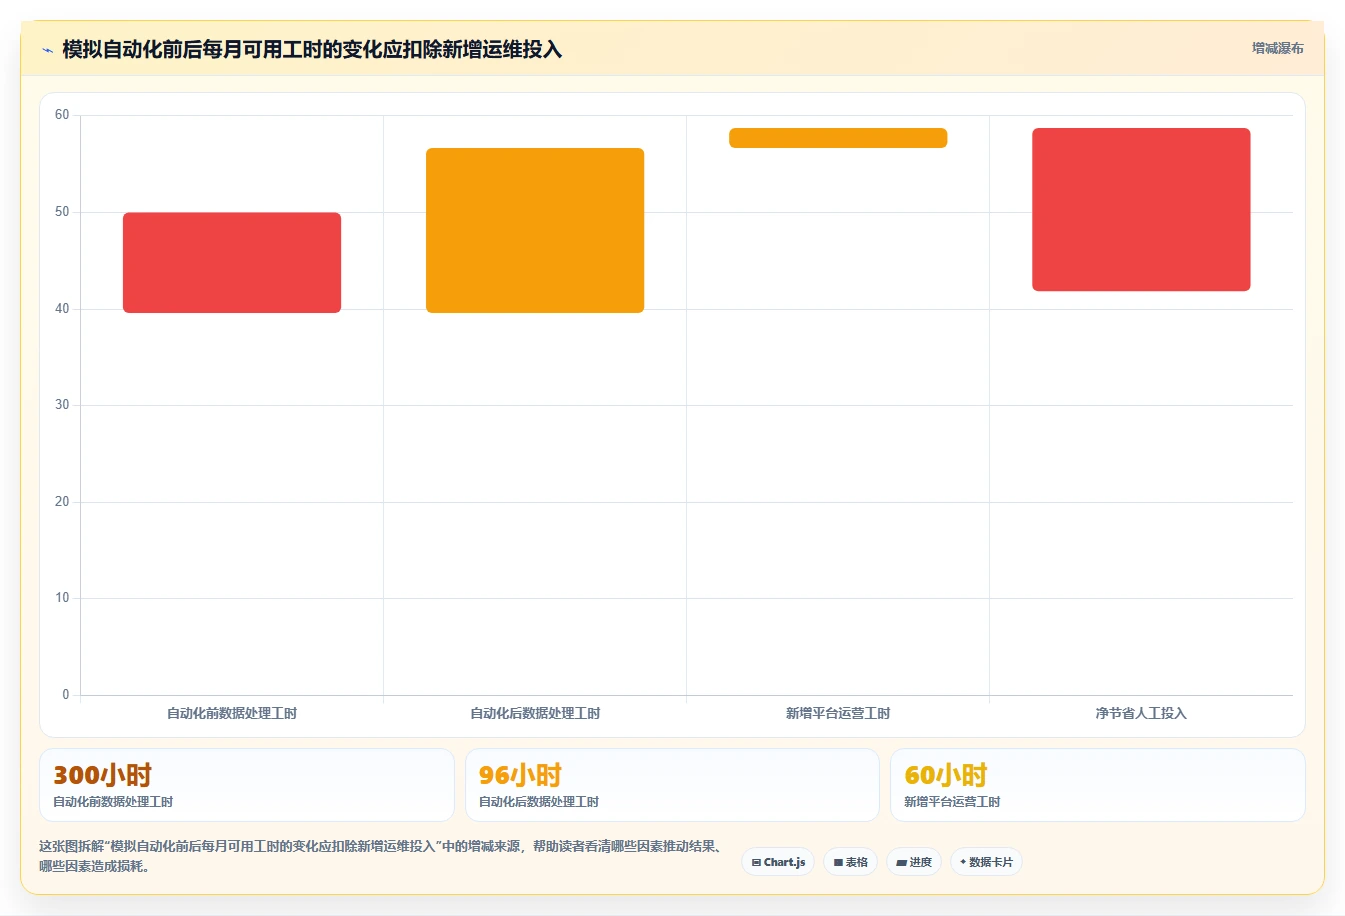This screenshot has width=1345, height=916.
Task: Click the 60小时 data card
Action: pyautogui.click(x=1098, y=785)
